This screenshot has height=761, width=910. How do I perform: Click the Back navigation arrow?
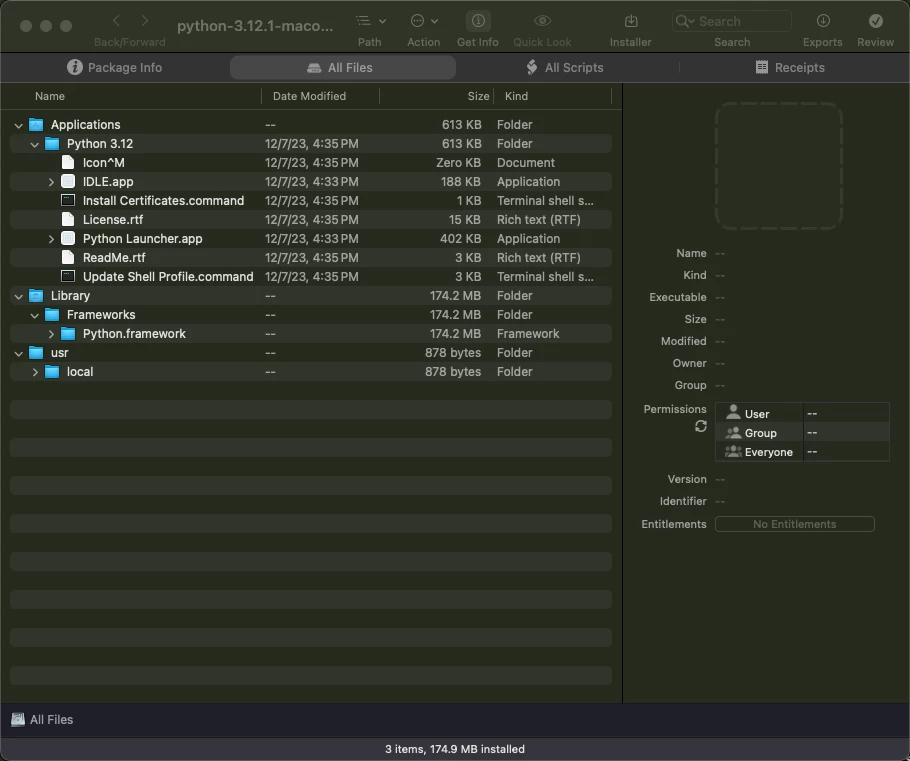pyautogui.click(x=117, y=21)
